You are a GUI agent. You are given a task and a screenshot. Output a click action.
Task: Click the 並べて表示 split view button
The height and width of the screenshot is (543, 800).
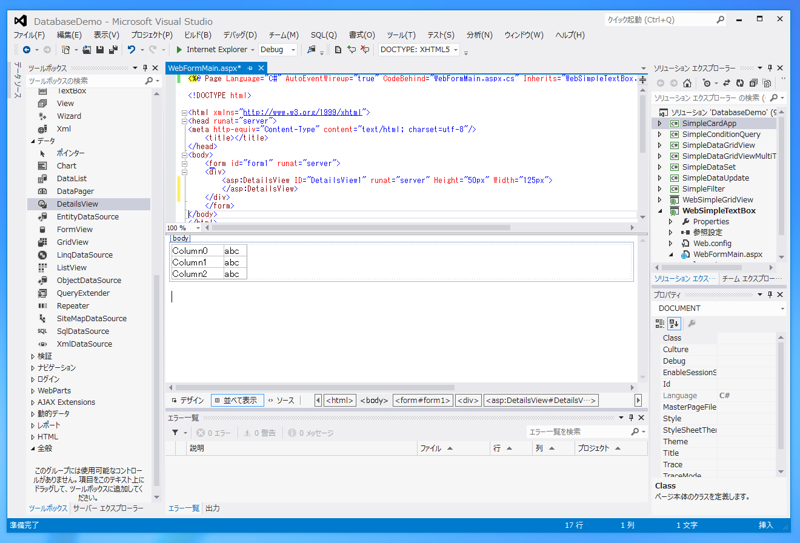pyautogui.click(x=237, y=401)
